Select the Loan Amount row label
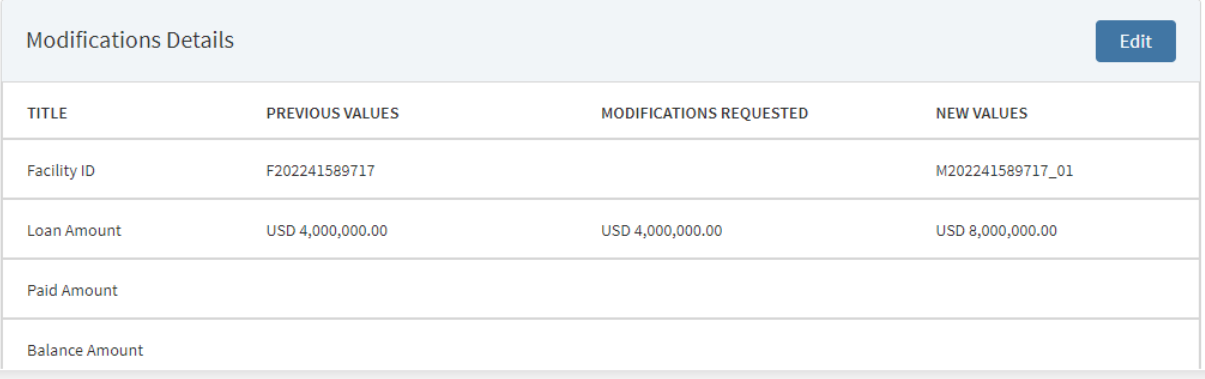Image resolution: width=1205 pixels, height=379 pixels. tap(72, 230)
